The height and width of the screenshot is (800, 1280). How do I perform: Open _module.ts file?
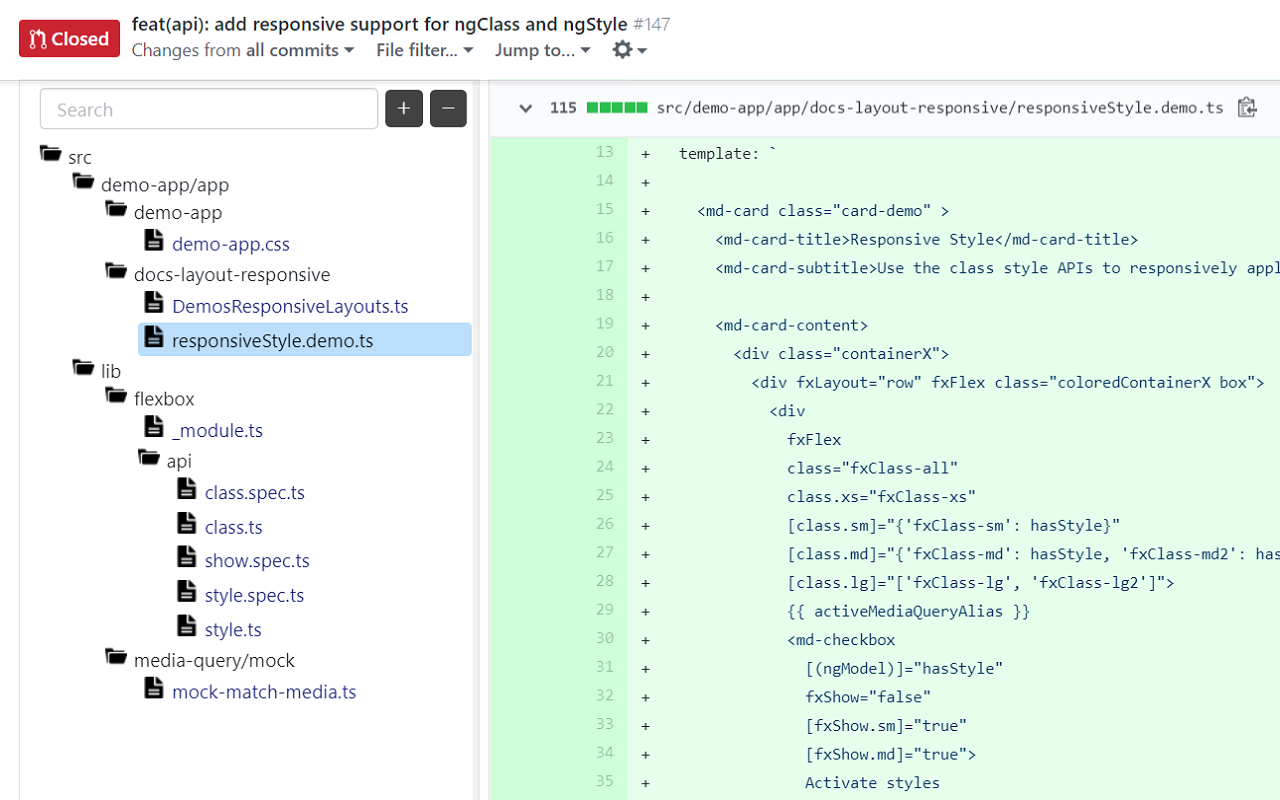click(x=217, y=431)
